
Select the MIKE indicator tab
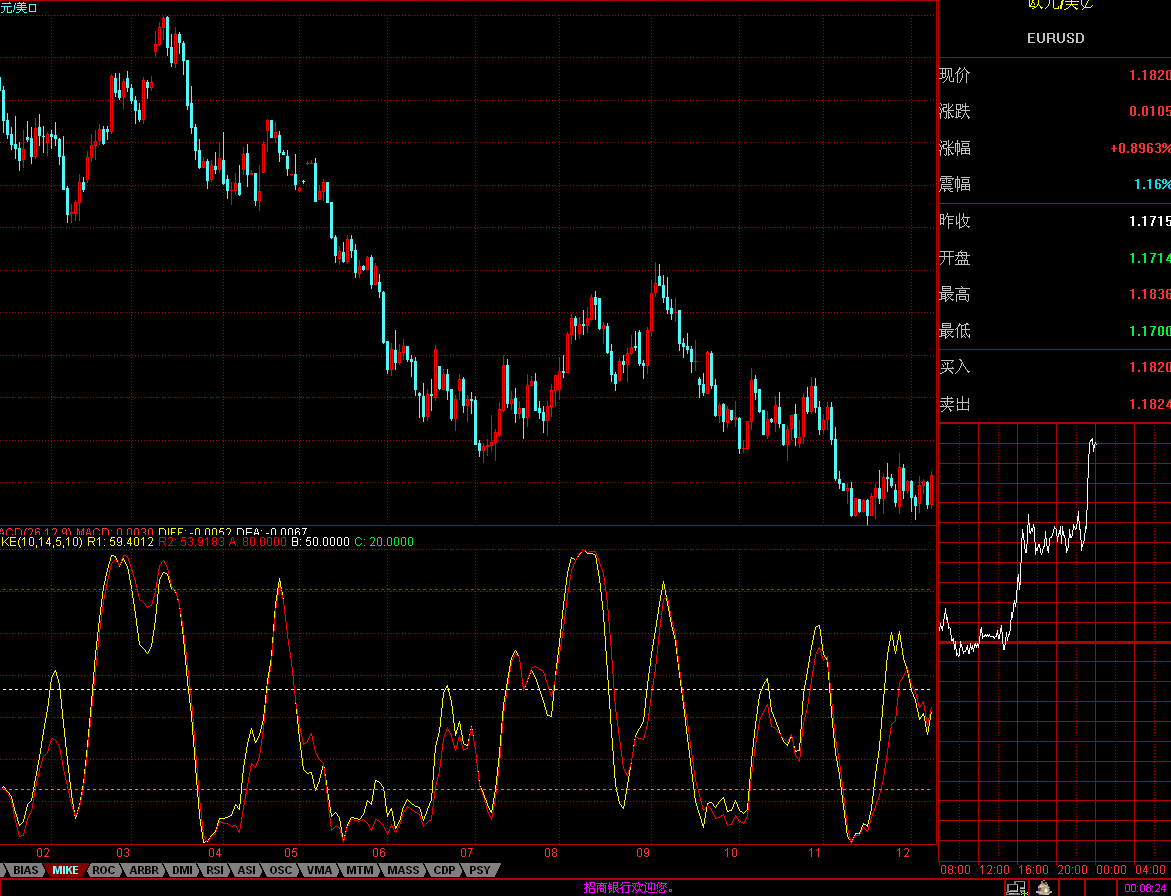(66, 870)
